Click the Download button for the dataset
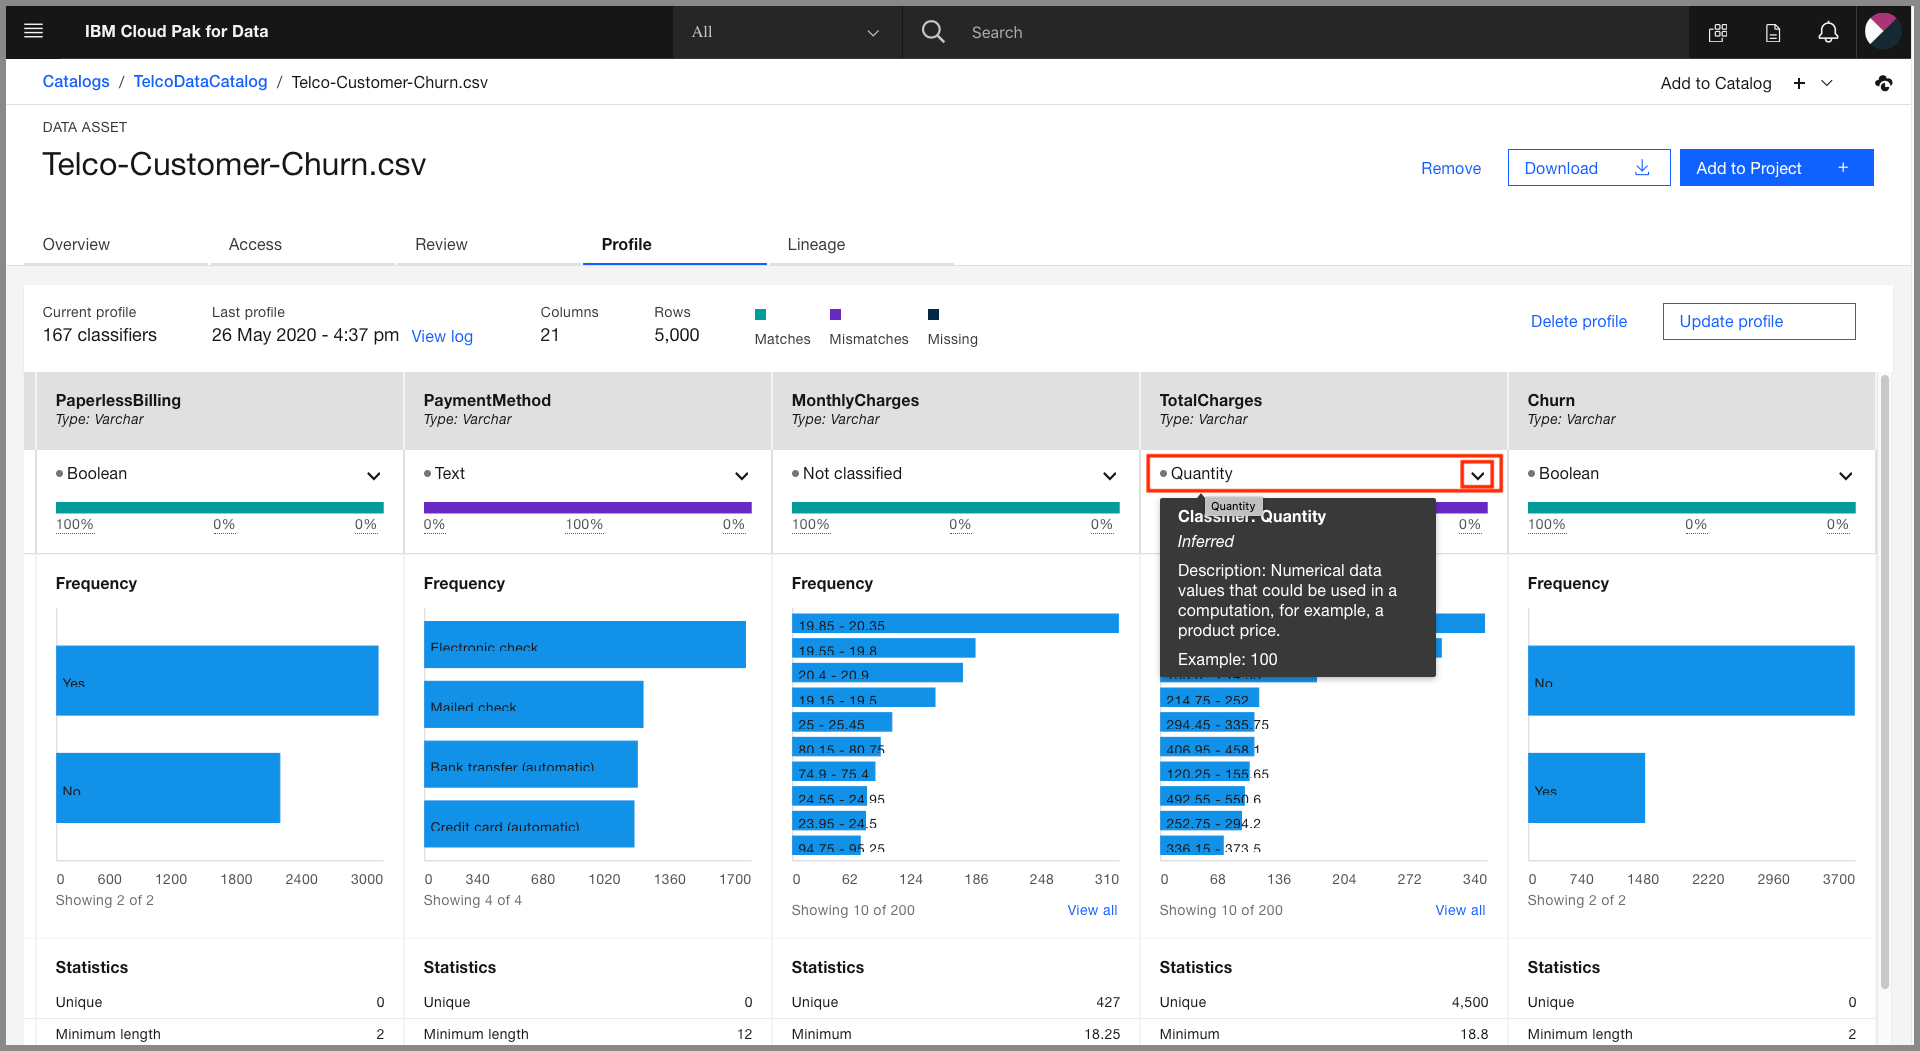The height and width of the screenshot is (1051, 1920). point(1588,167)
